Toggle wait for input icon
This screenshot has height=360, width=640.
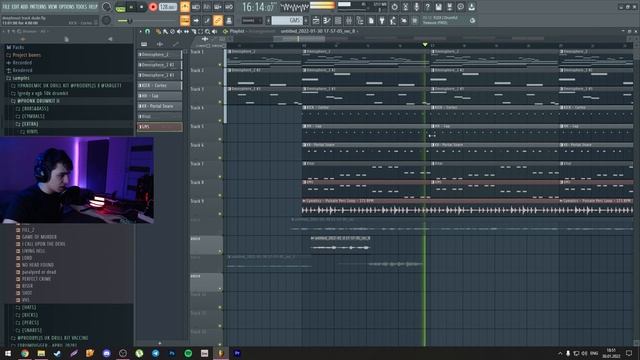[196, 7]
